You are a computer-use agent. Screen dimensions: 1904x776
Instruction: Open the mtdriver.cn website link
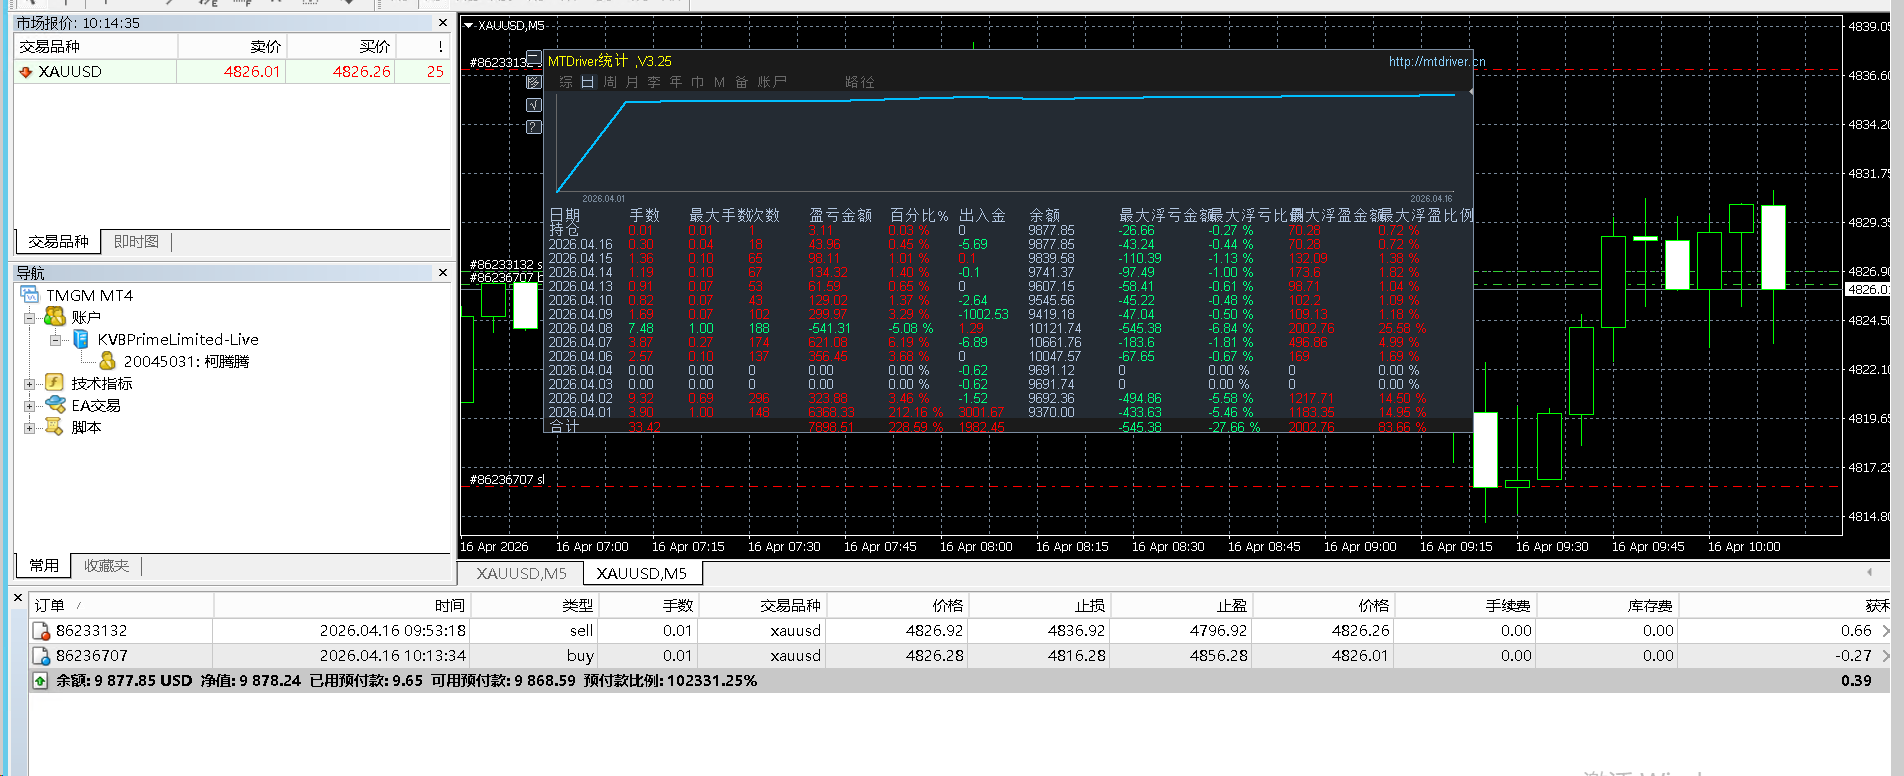[x=1436, y=62]
